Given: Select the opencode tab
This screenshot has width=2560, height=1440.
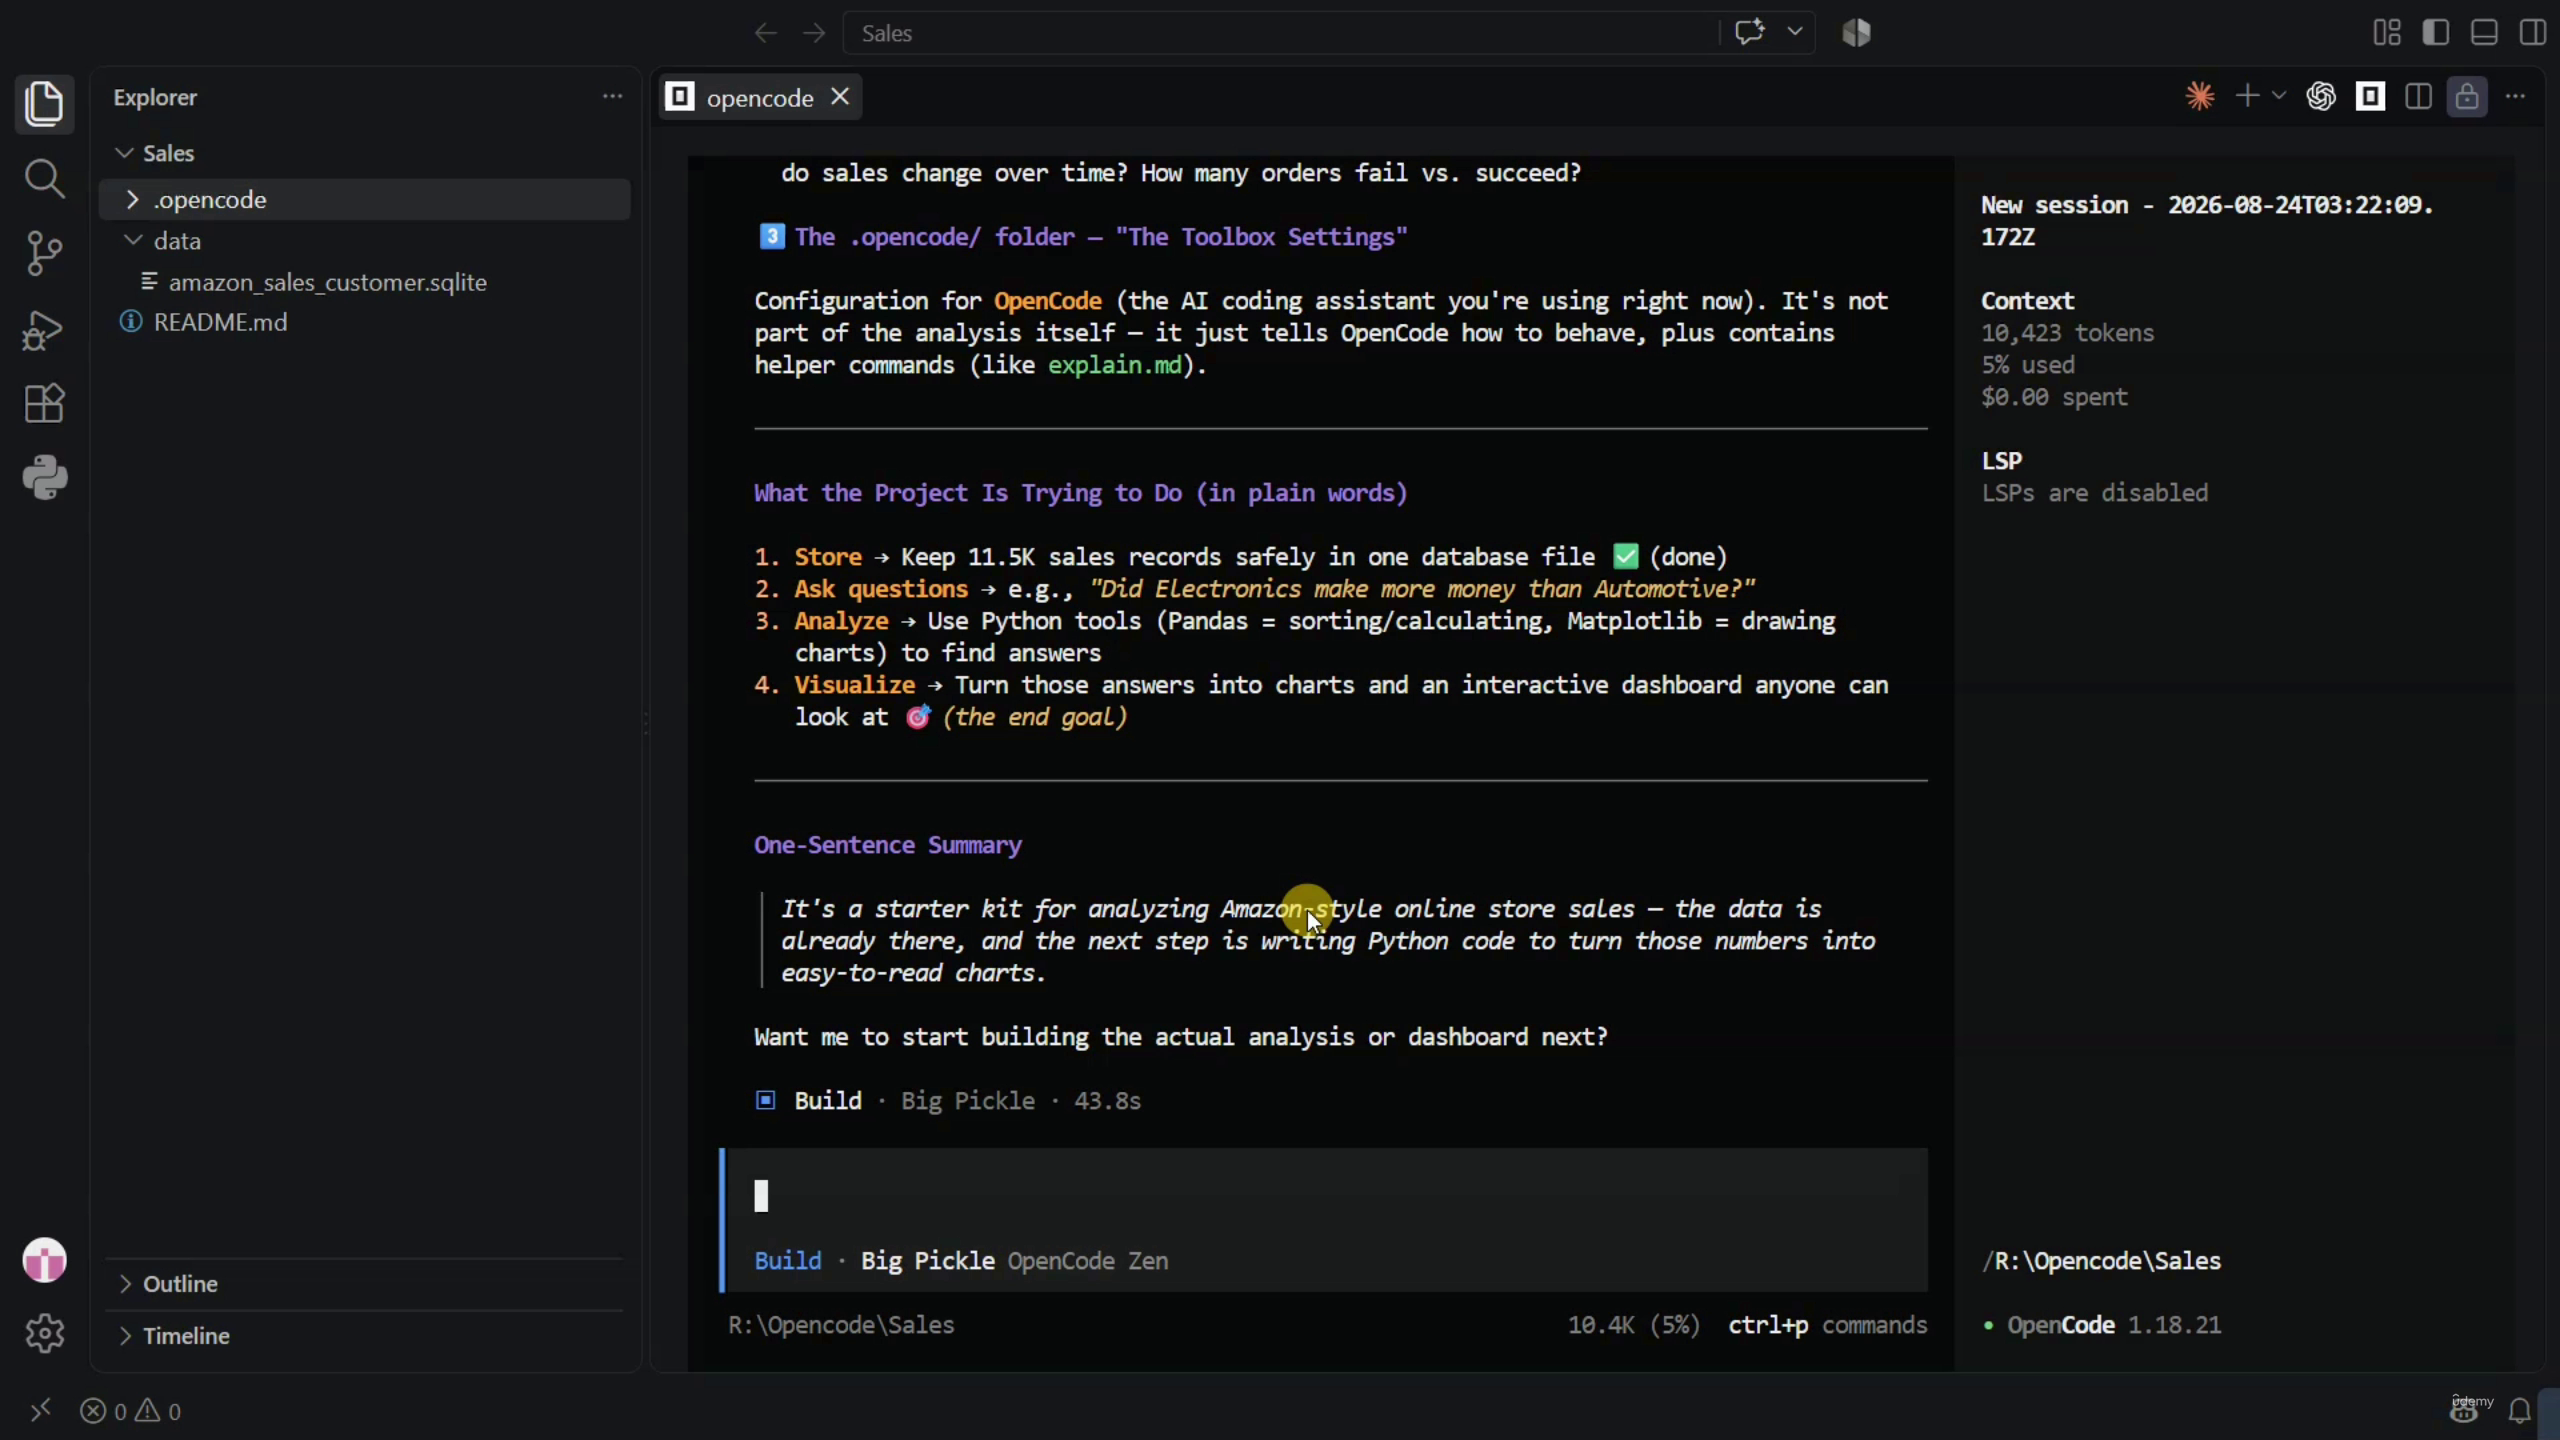Looking at the screenshot, I should pos(759,98).
